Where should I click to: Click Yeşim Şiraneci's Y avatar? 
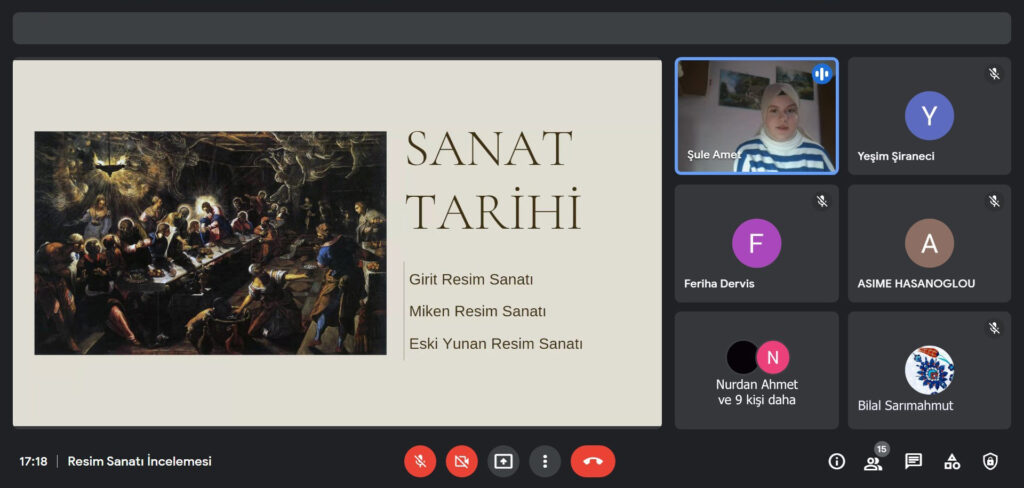(x=929, y=116)
